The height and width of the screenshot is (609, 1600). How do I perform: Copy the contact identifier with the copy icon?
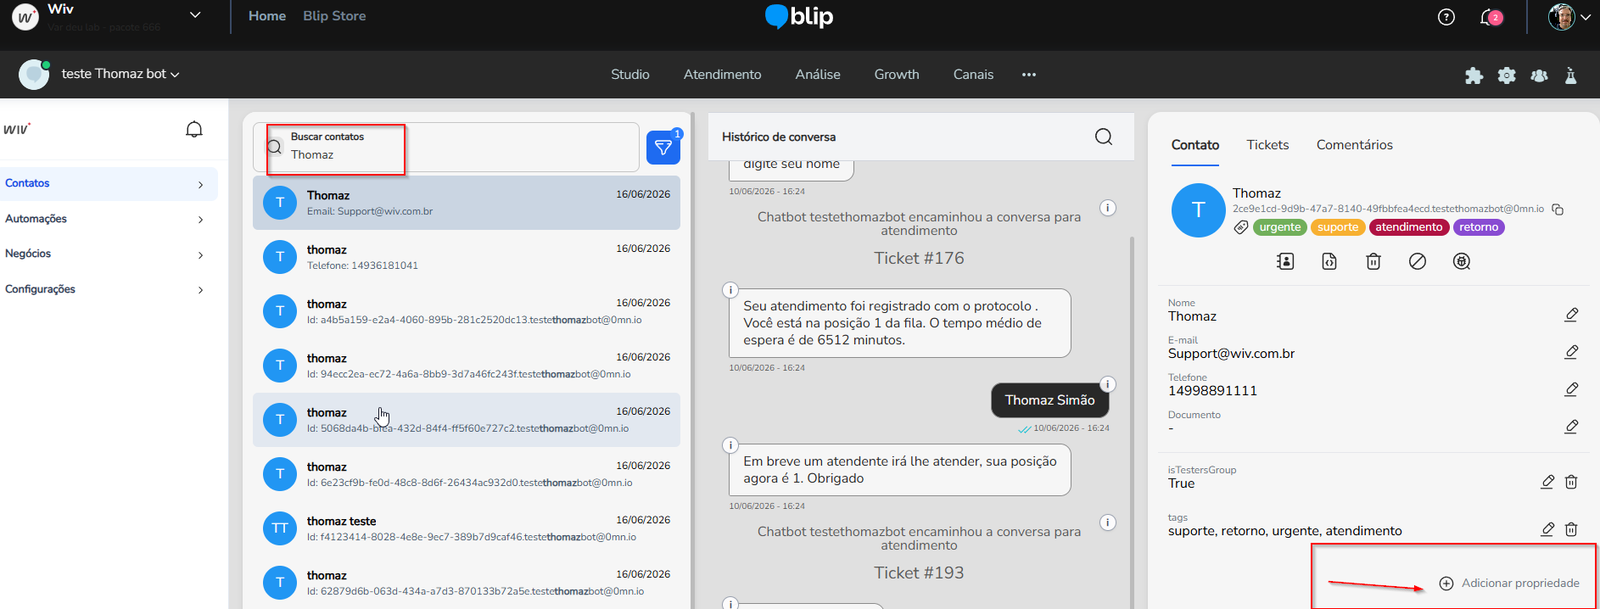[x=1558, y=209]
